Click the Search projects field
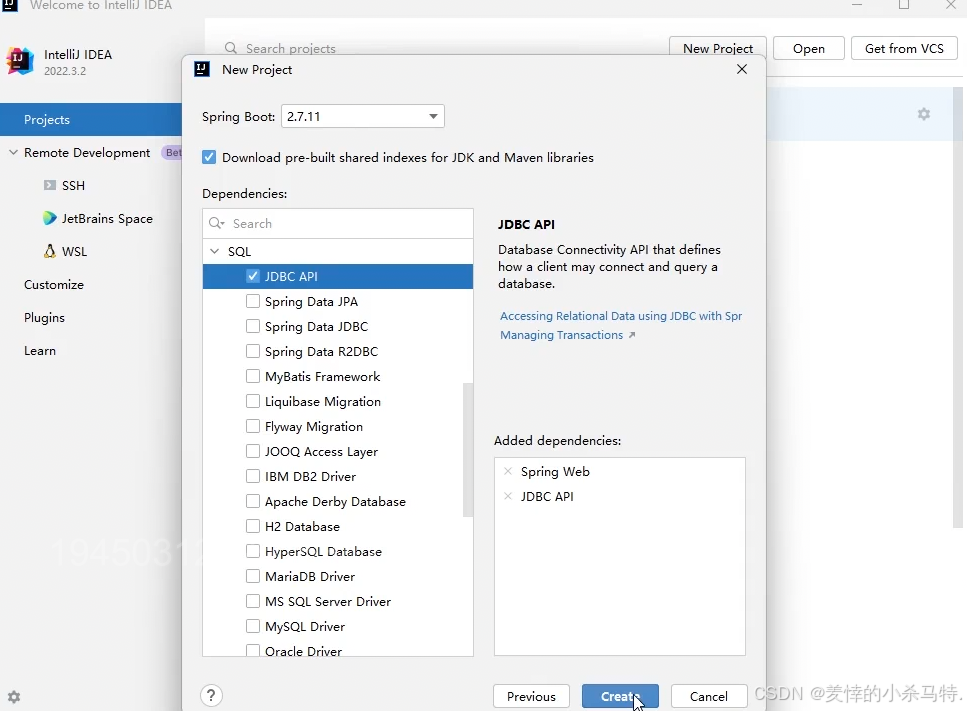 290,48
